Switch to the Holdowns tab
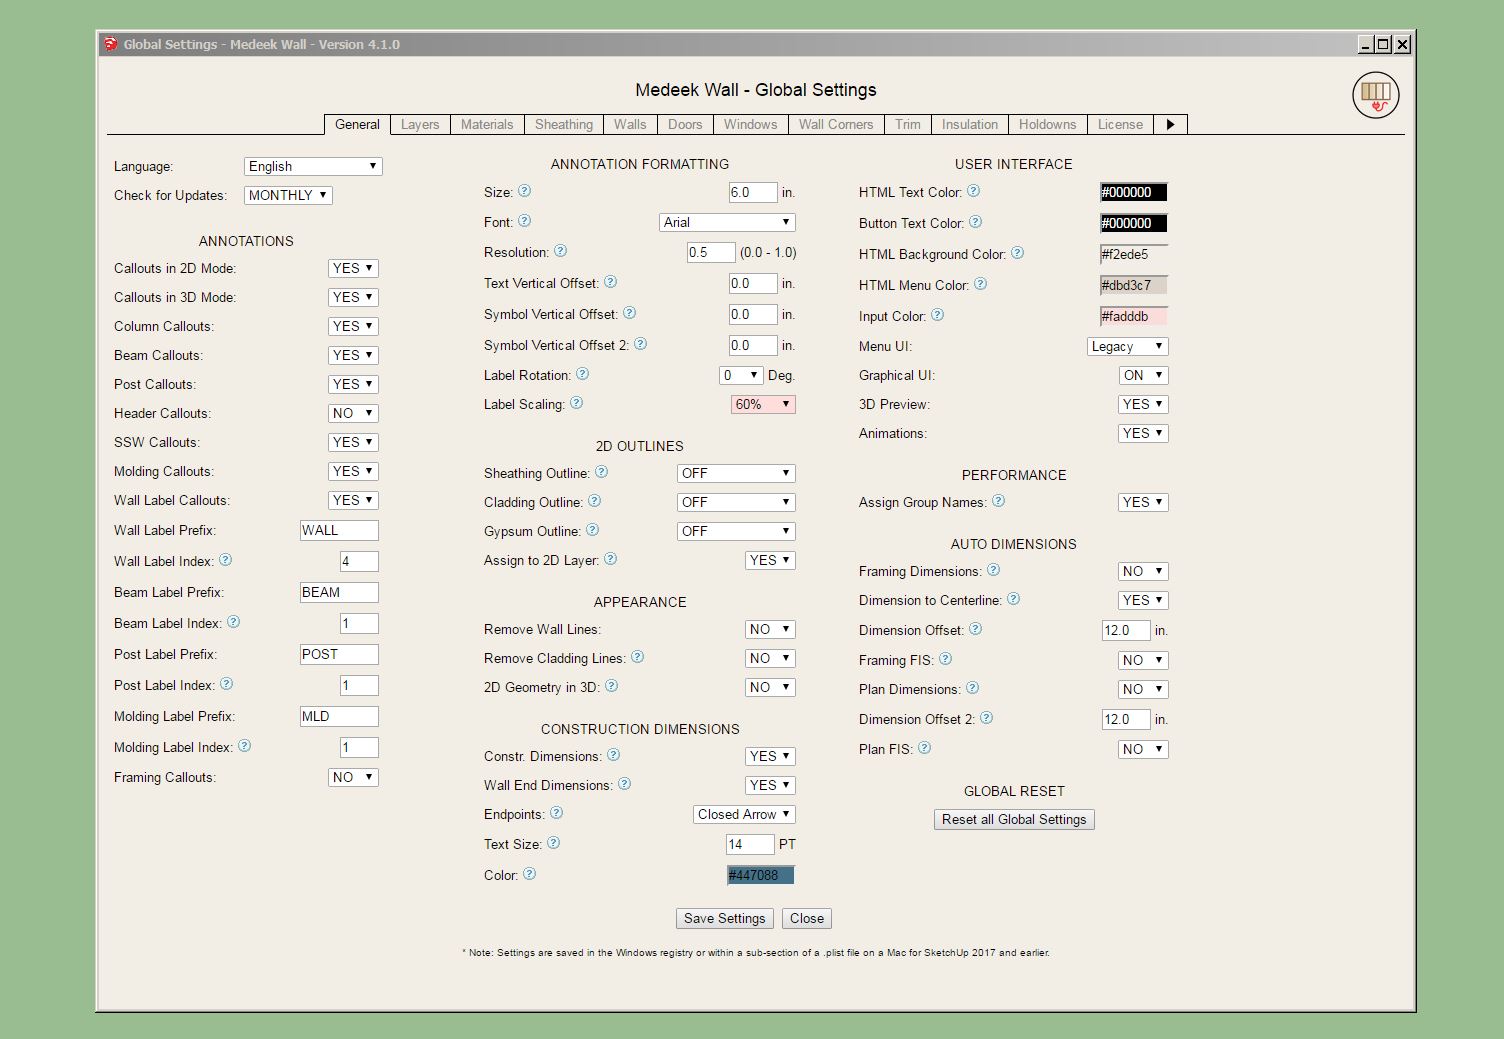This screenshot has height=1039, width=1504. 1047,124
